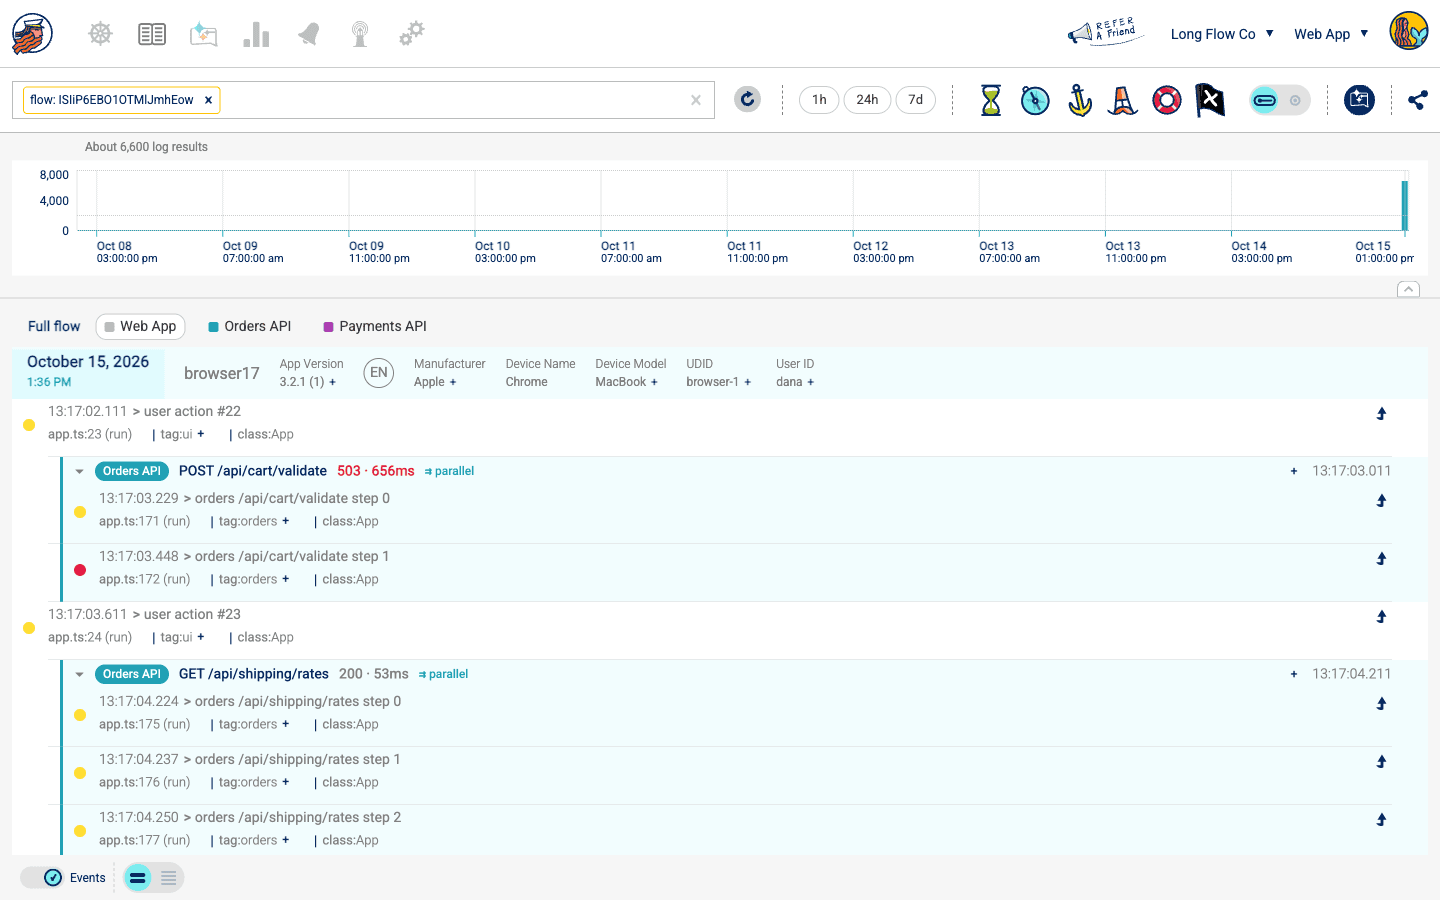Remove the flow filter chip

point(208,100)
